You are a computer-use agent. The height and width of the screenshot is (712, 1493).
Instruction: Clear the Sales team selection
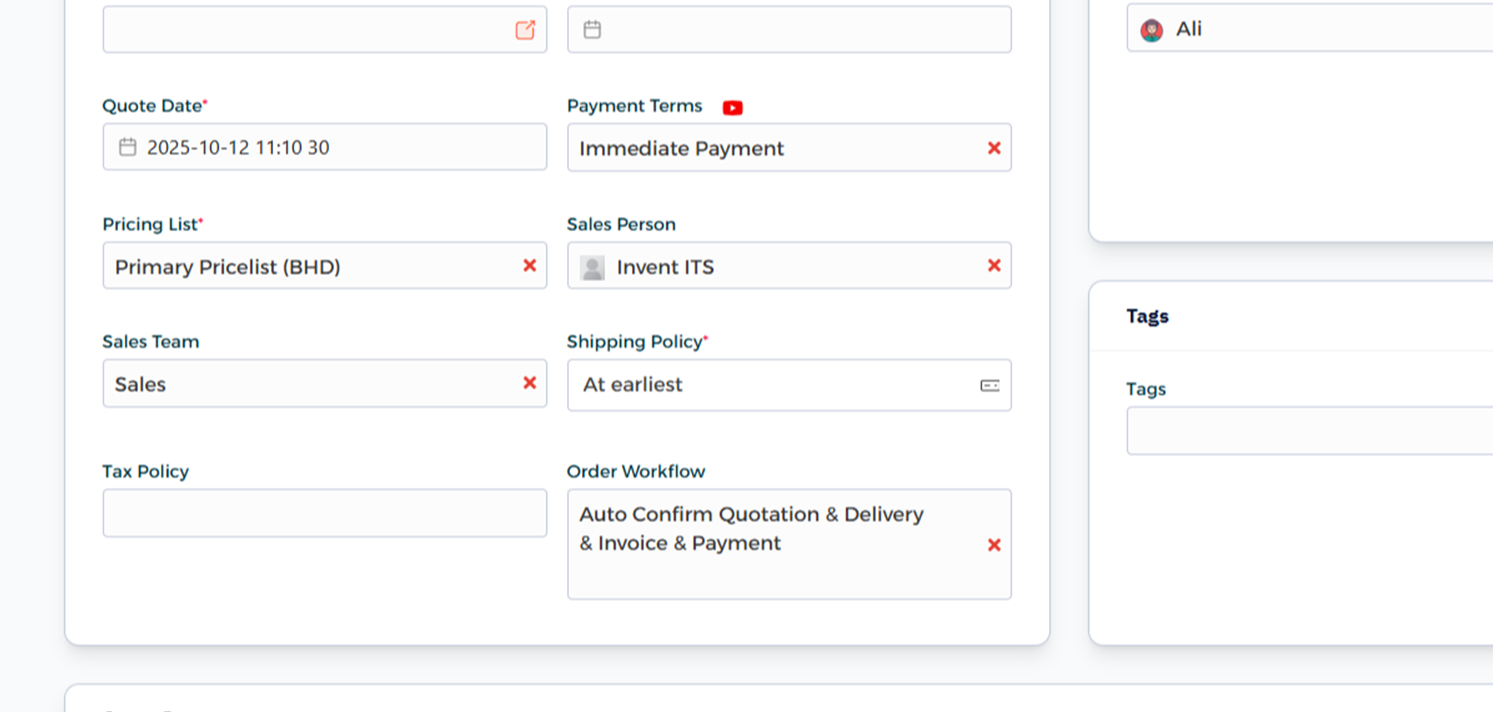tap(530, 384)
